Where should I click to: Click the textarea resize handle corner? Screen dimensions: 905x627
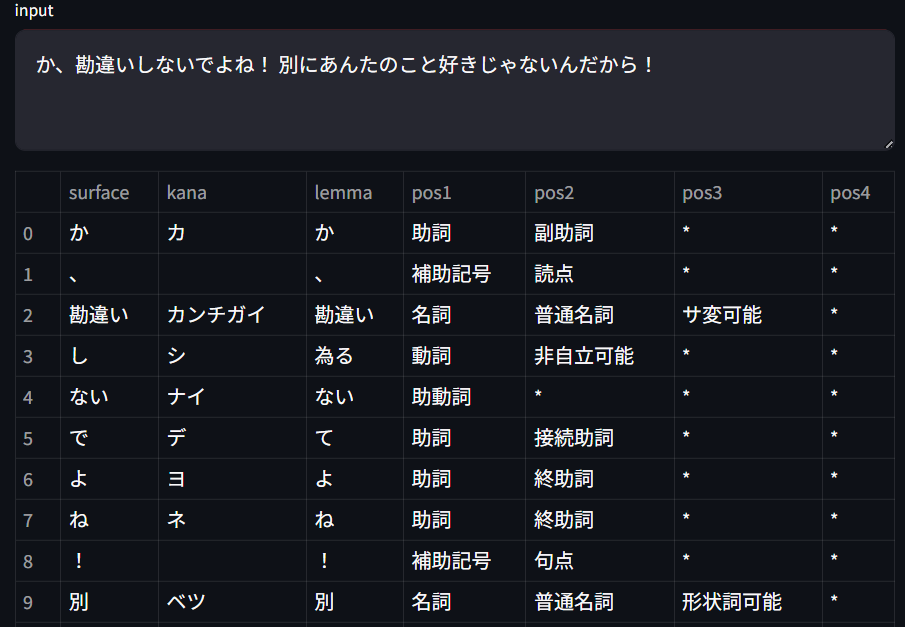(889, 145)
